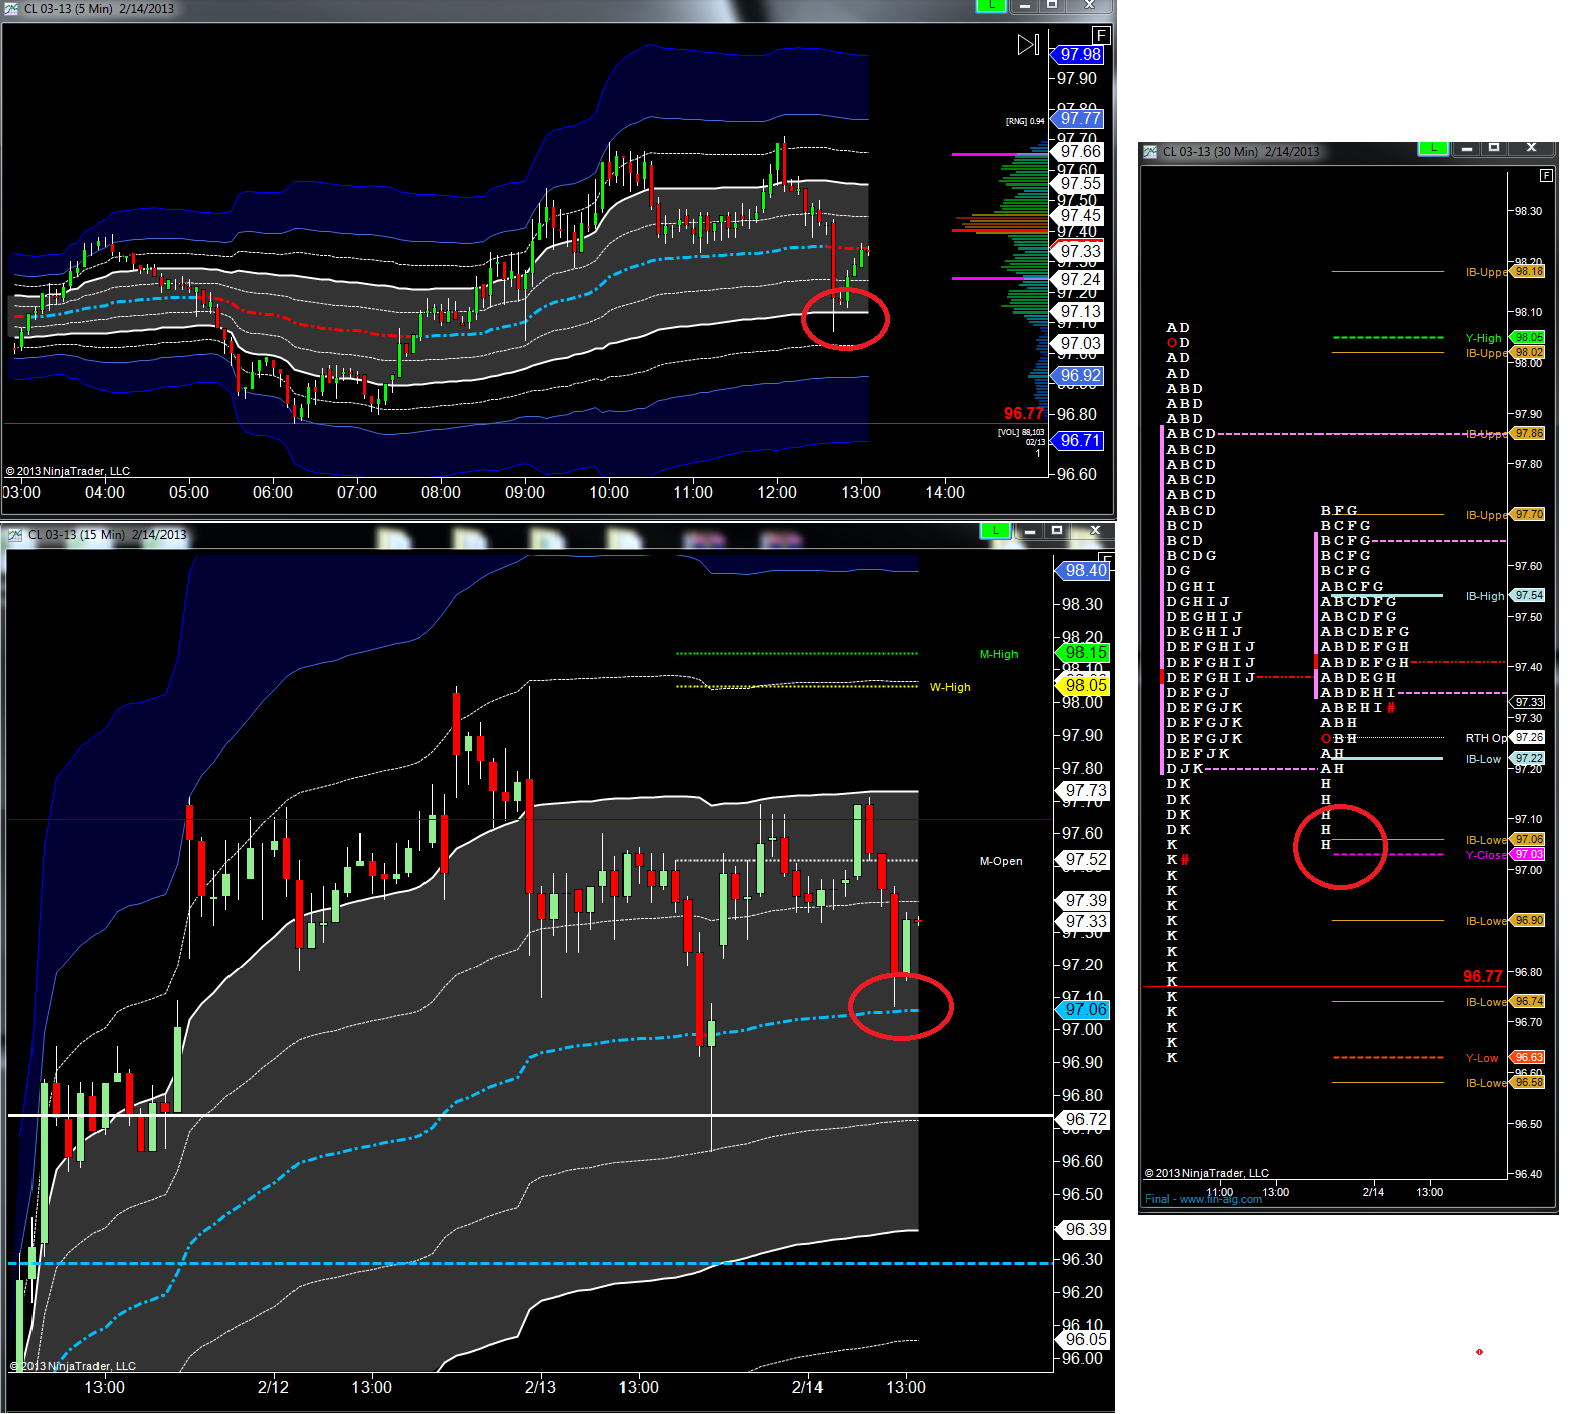Click the 2/12 date label on 15 Min chart
Viewport: 1594px width, 1414px height.
click(x=273, y=1387)
